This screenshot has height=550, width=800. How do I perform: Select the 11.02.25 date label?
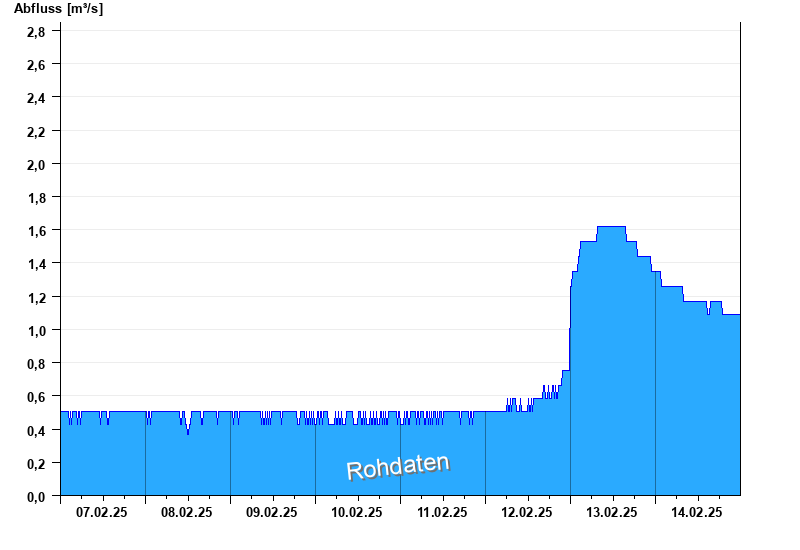pyautogui.click(x=442, y=512)
